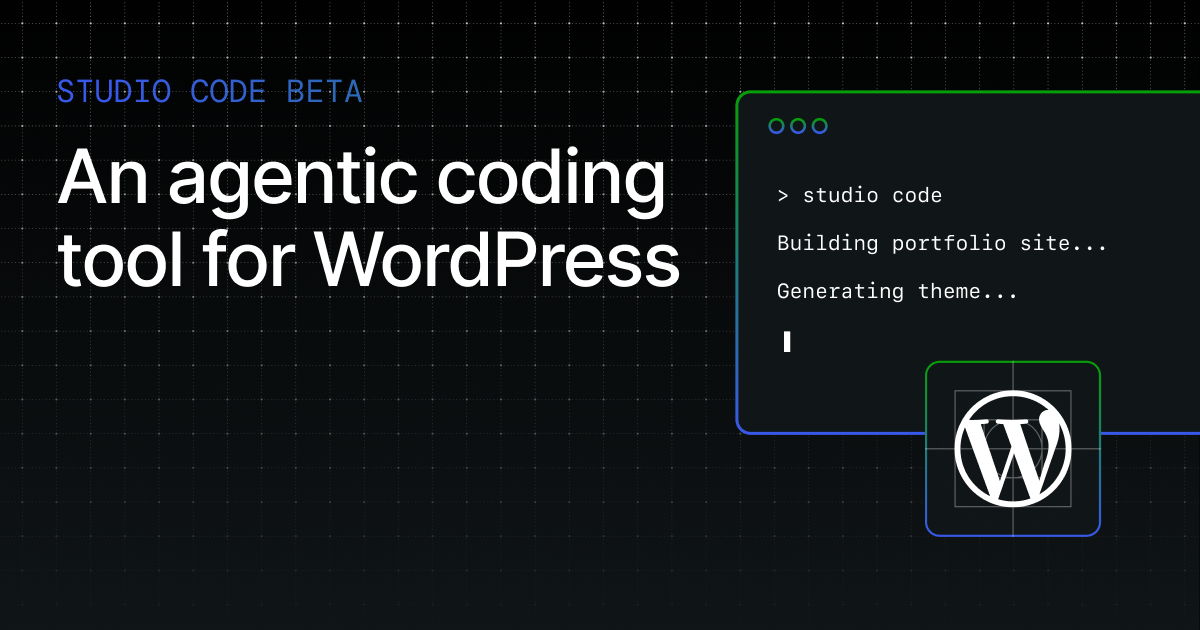The width and height of the screenshot is (1200, 630).
Task: Click the "Building portfolio site..." terminal line
Action: (942, 243)
